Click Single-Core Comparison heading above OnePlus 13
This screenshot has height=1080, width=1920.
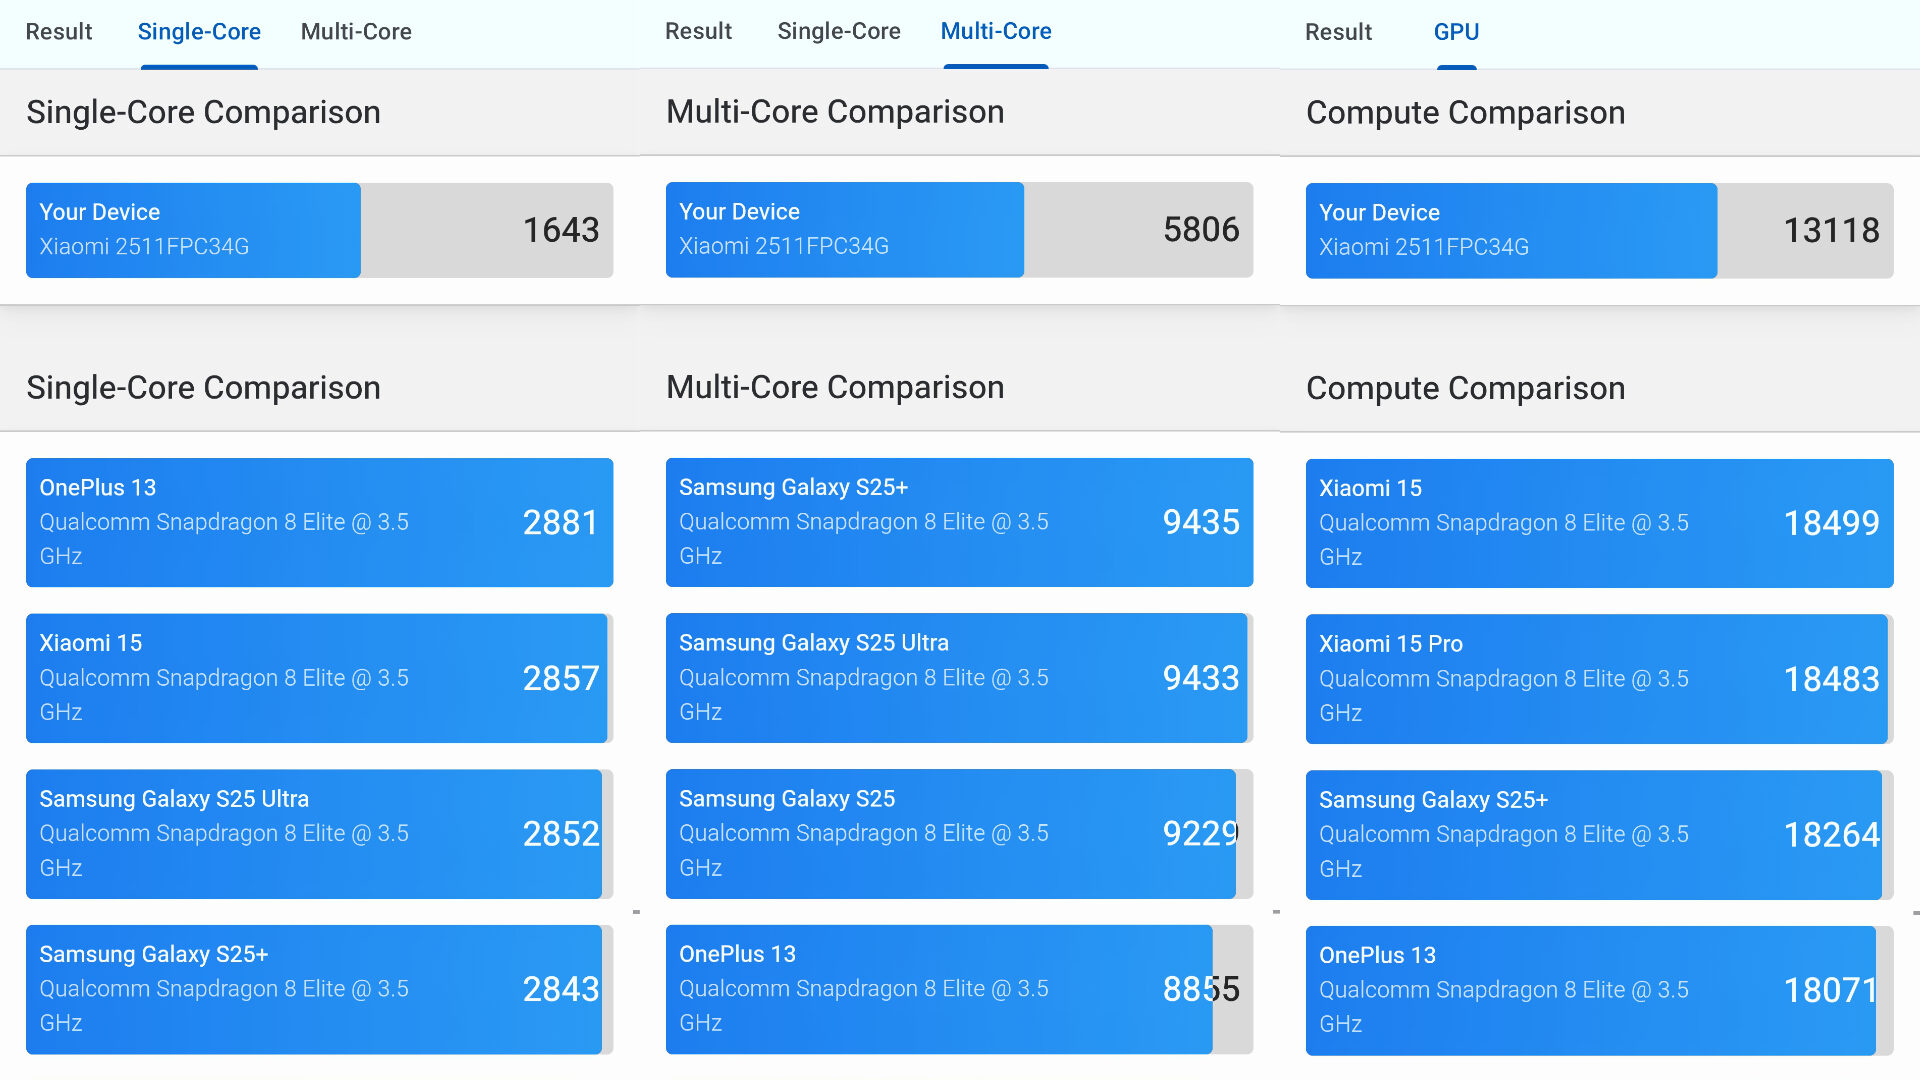point(203,387)
